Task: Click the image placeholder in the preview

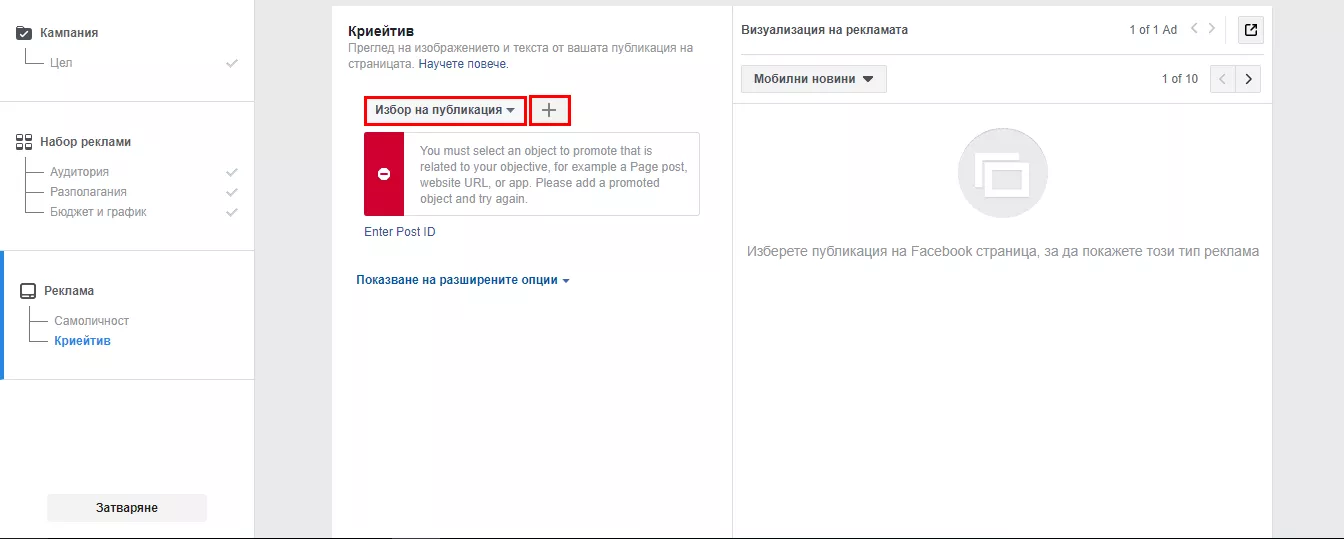Action: (1003, 173)
